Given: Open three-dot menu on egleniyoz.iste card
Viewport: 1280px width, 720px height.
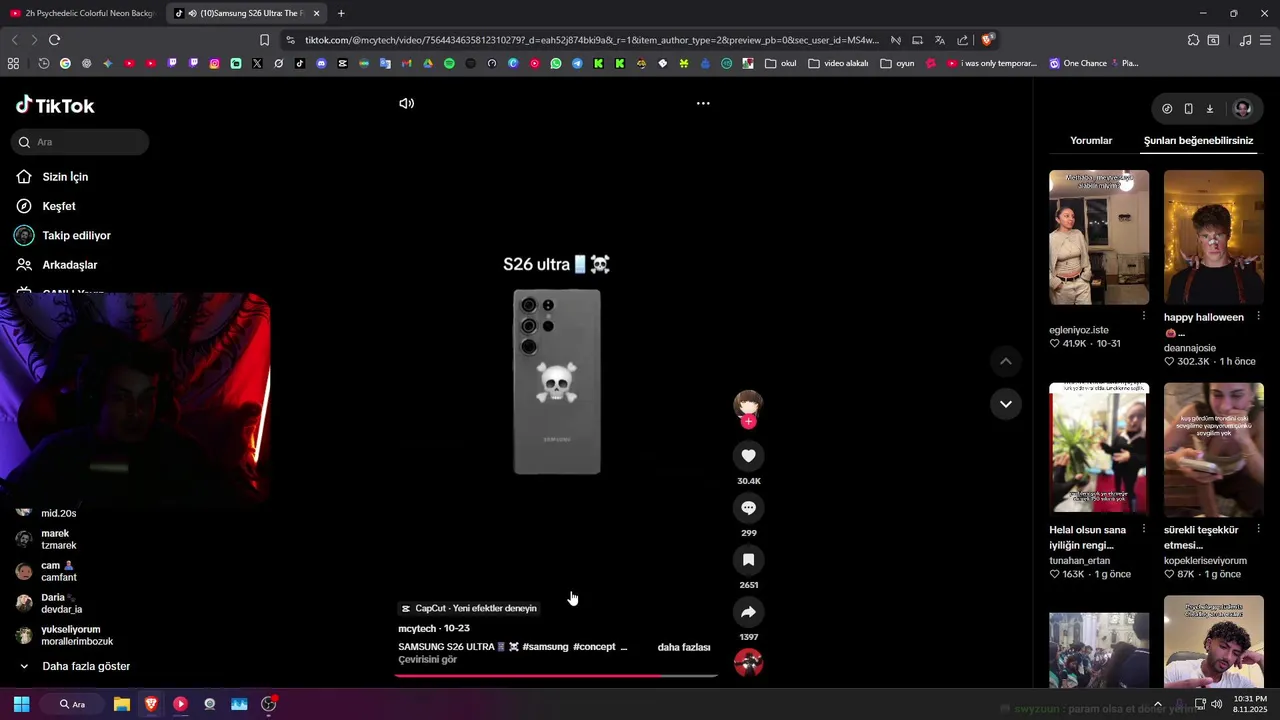Looking at the screenshot, I should 1144,316.
